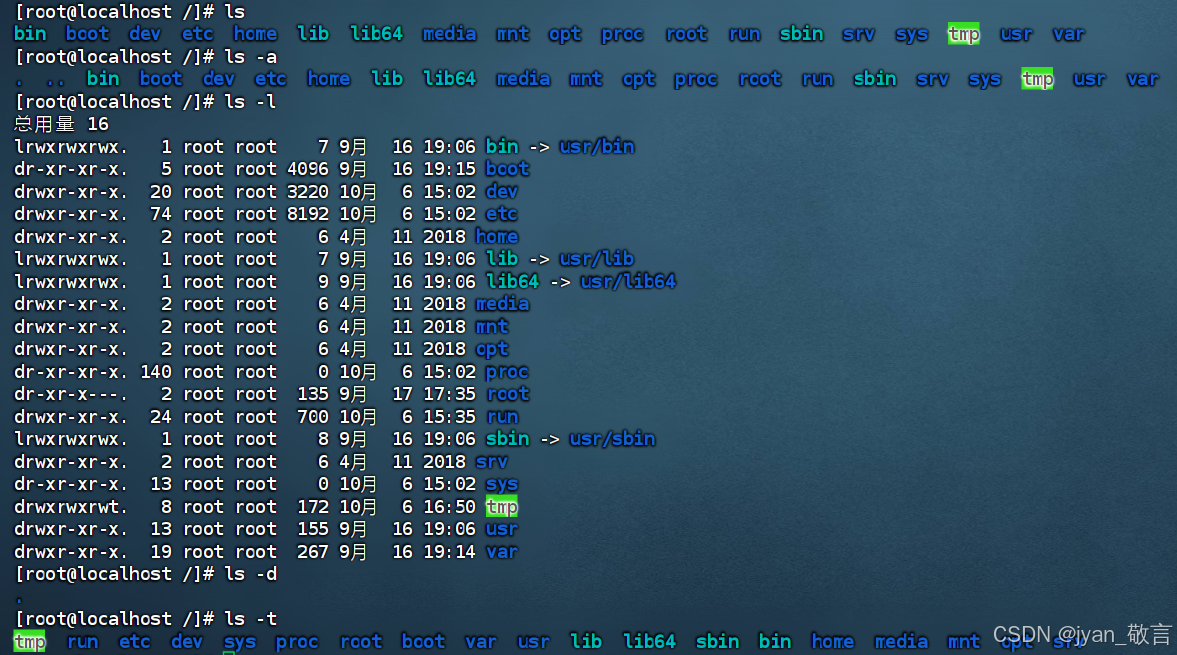Click the 'ls -d' command line
This screenshot has width=1177, height=655.
[x=146, y=575]
